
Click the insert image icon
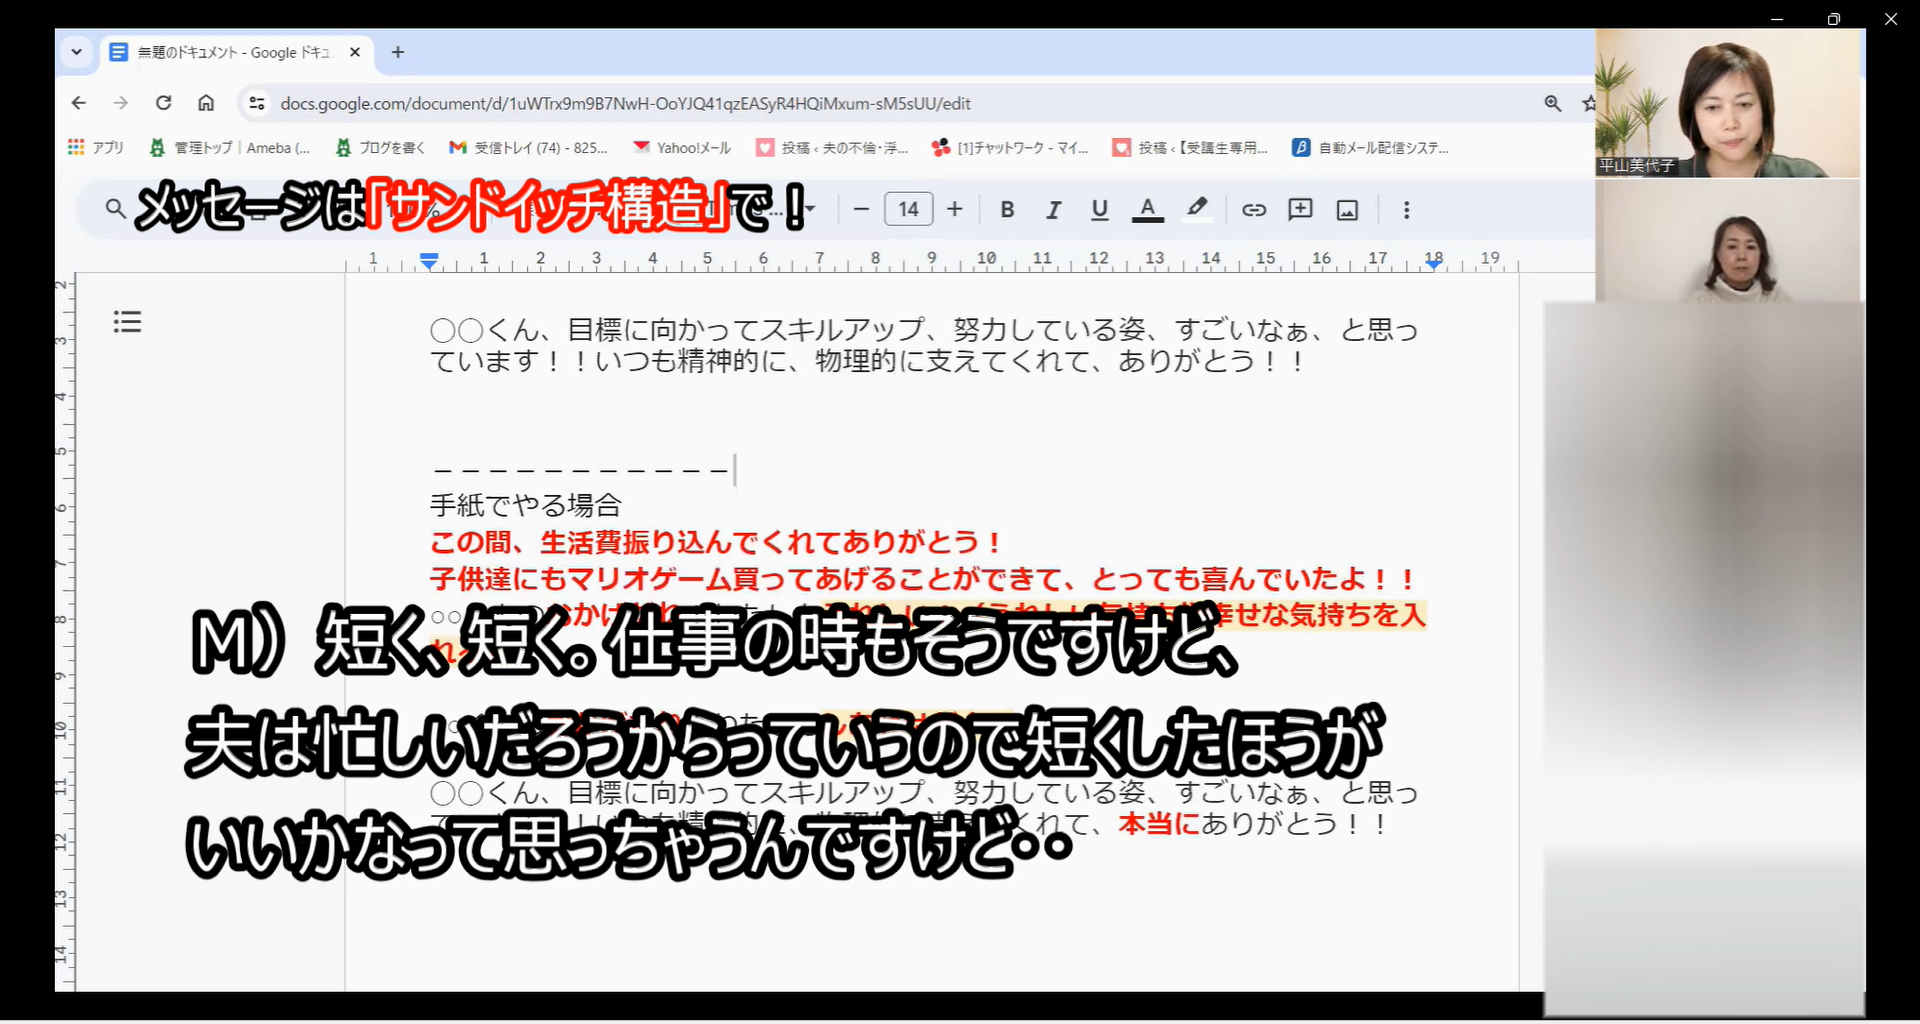pos(1347,210)
